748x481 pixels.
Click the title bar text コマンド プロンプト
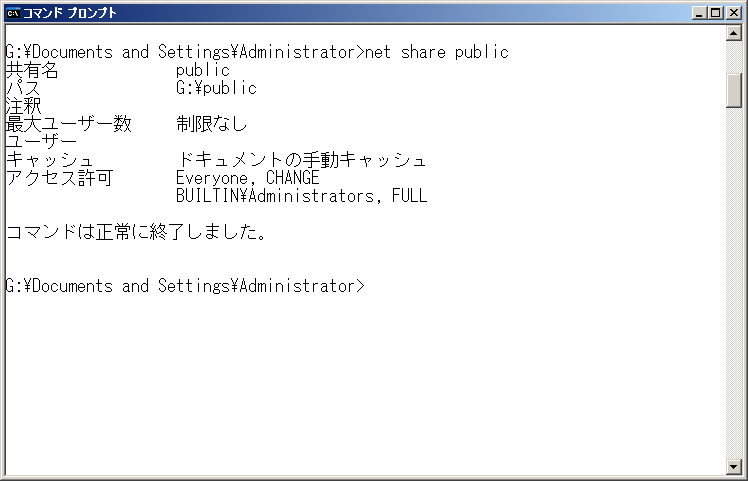(x=70, y=13)
